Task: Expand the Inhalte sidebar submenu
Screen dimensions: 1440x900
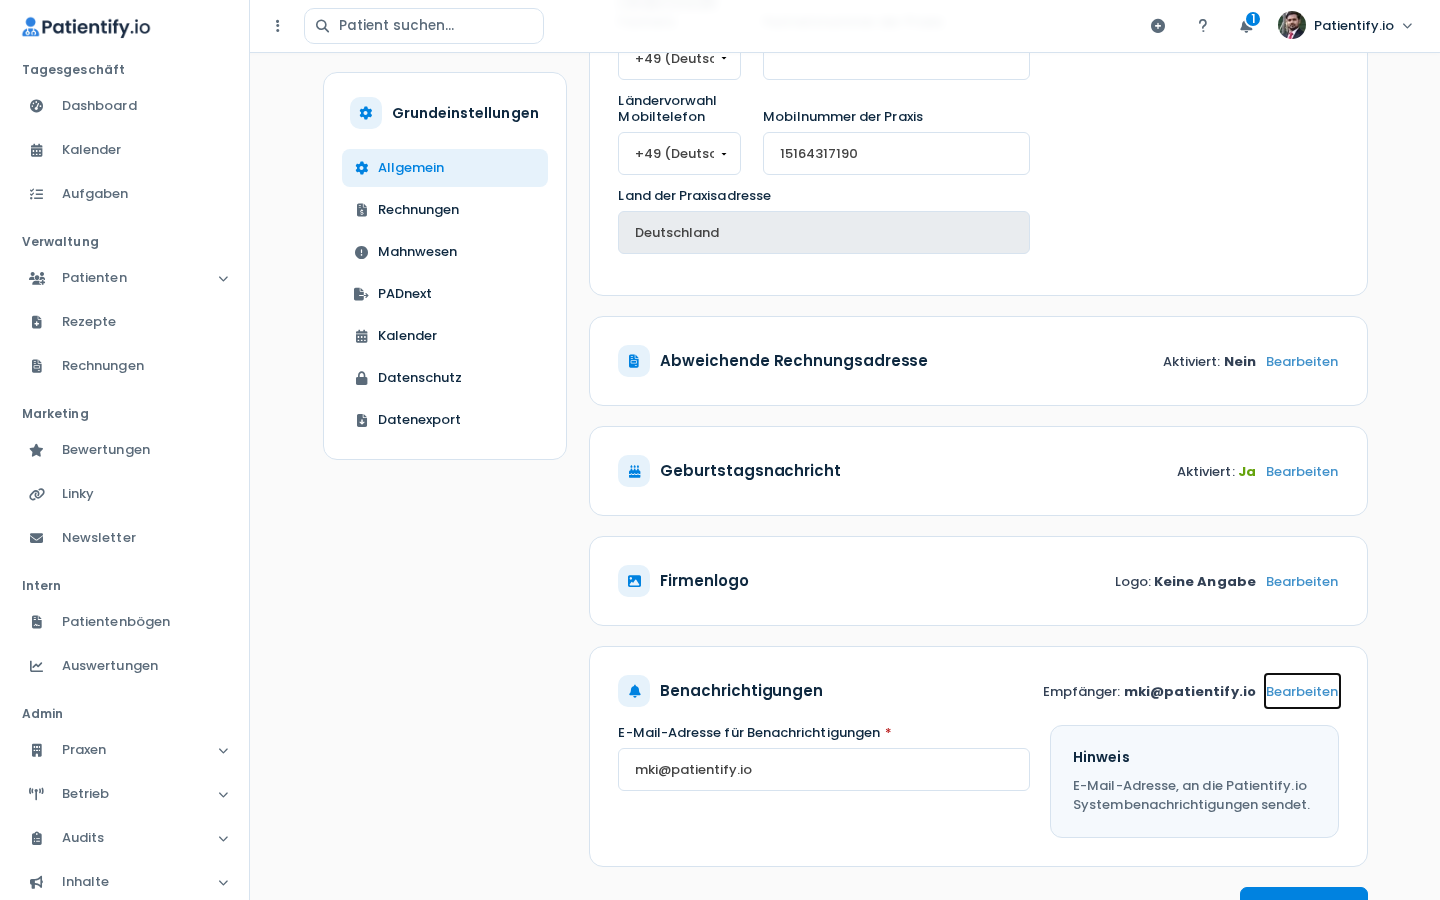Action: (223, 882)
